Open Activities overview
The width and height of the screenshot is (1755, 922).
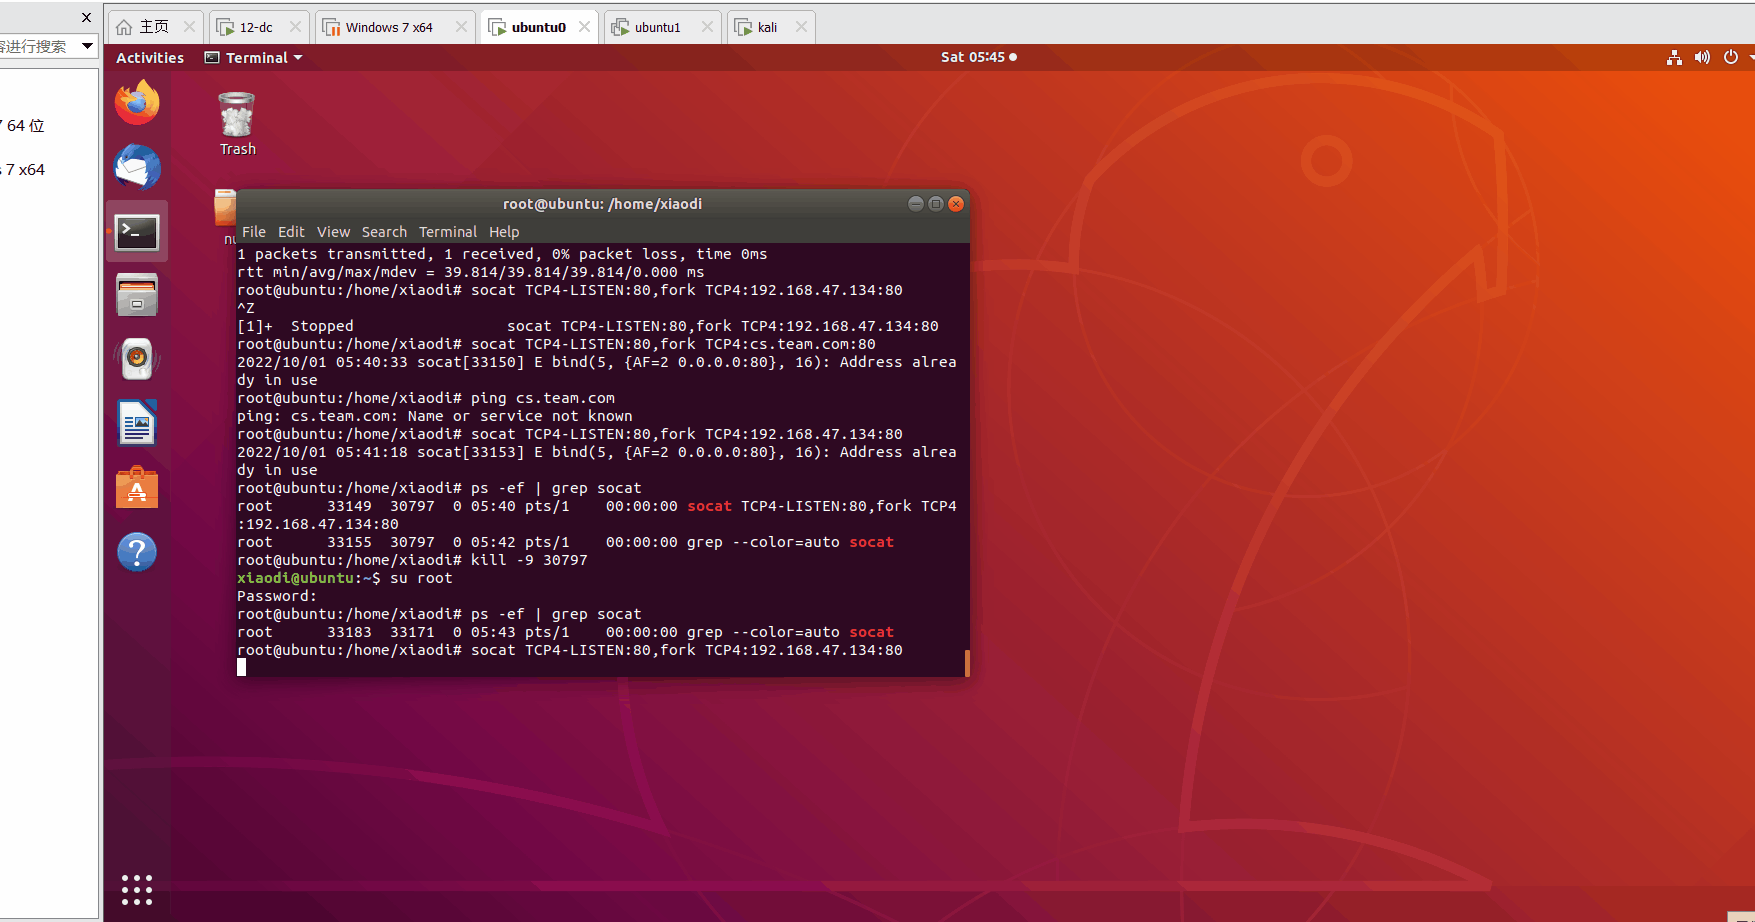(150, 58)
